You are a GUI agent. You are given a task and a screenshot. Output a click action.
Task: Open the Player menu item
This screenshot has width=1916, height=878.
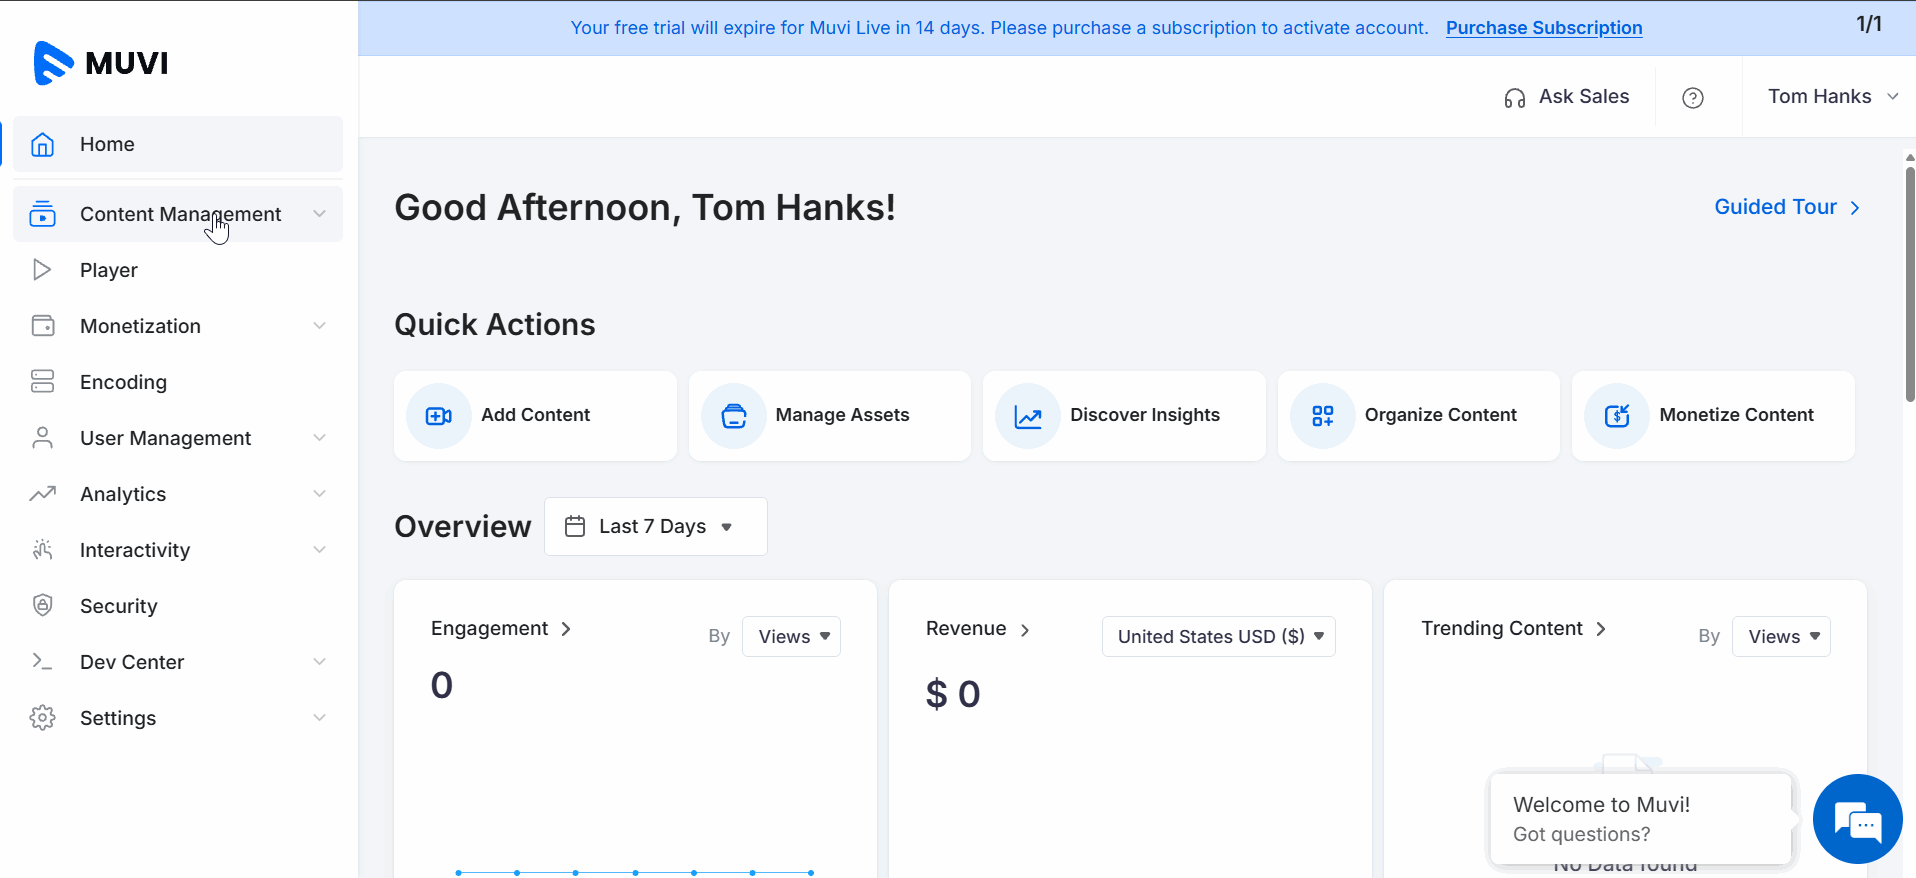(x=109, y=270)
